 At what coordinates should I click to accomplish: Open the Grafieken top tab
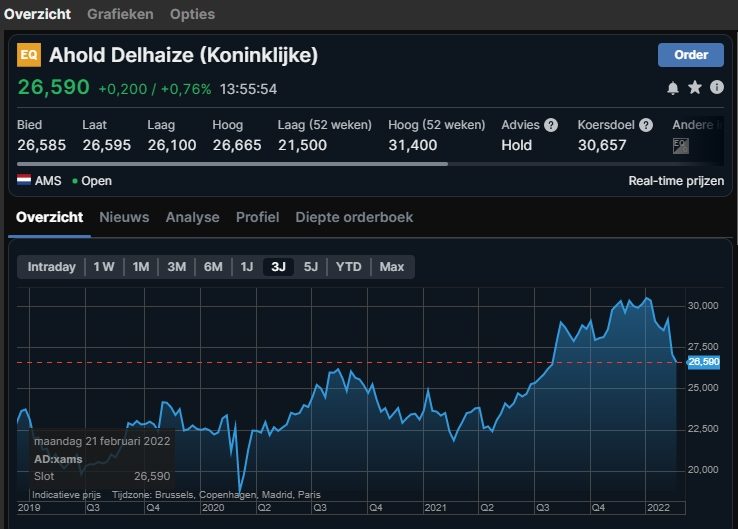[120, 14]
